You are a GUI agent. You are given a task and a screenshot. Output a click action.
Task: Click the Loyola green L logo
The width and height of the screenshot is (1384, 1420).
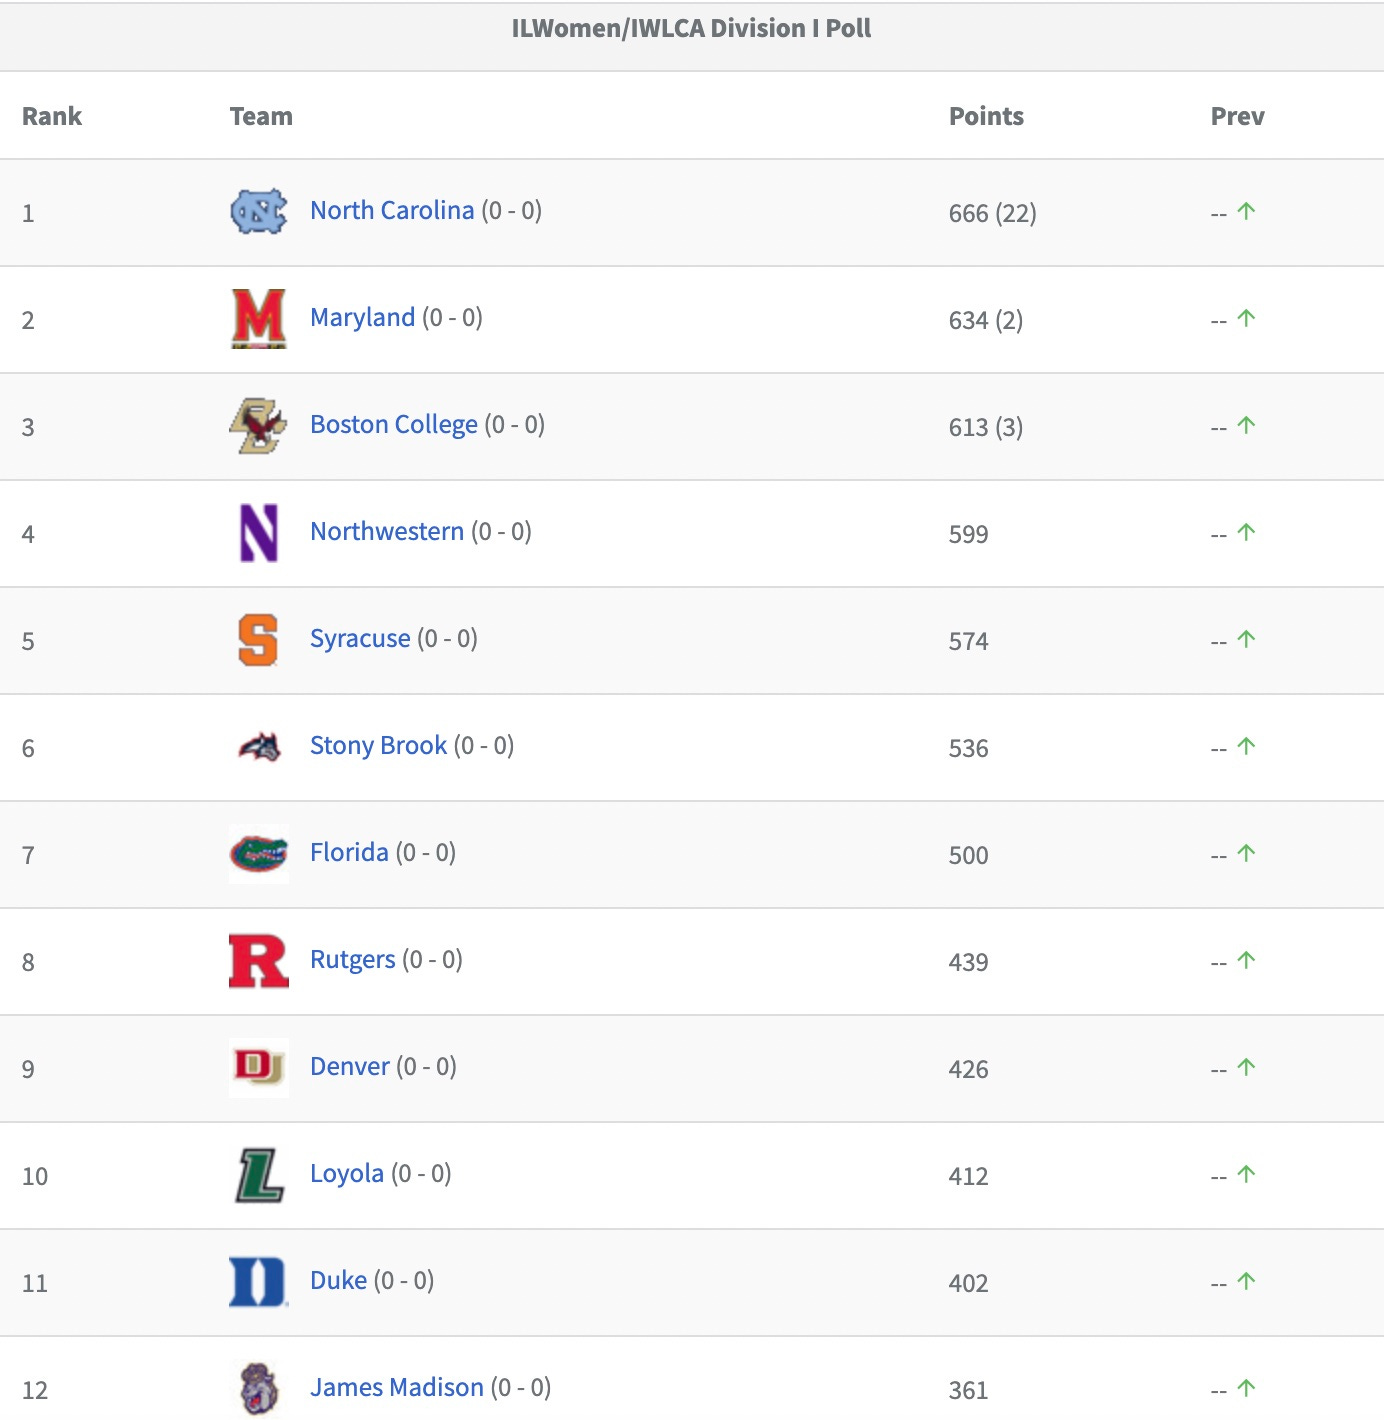point(260,1175)
